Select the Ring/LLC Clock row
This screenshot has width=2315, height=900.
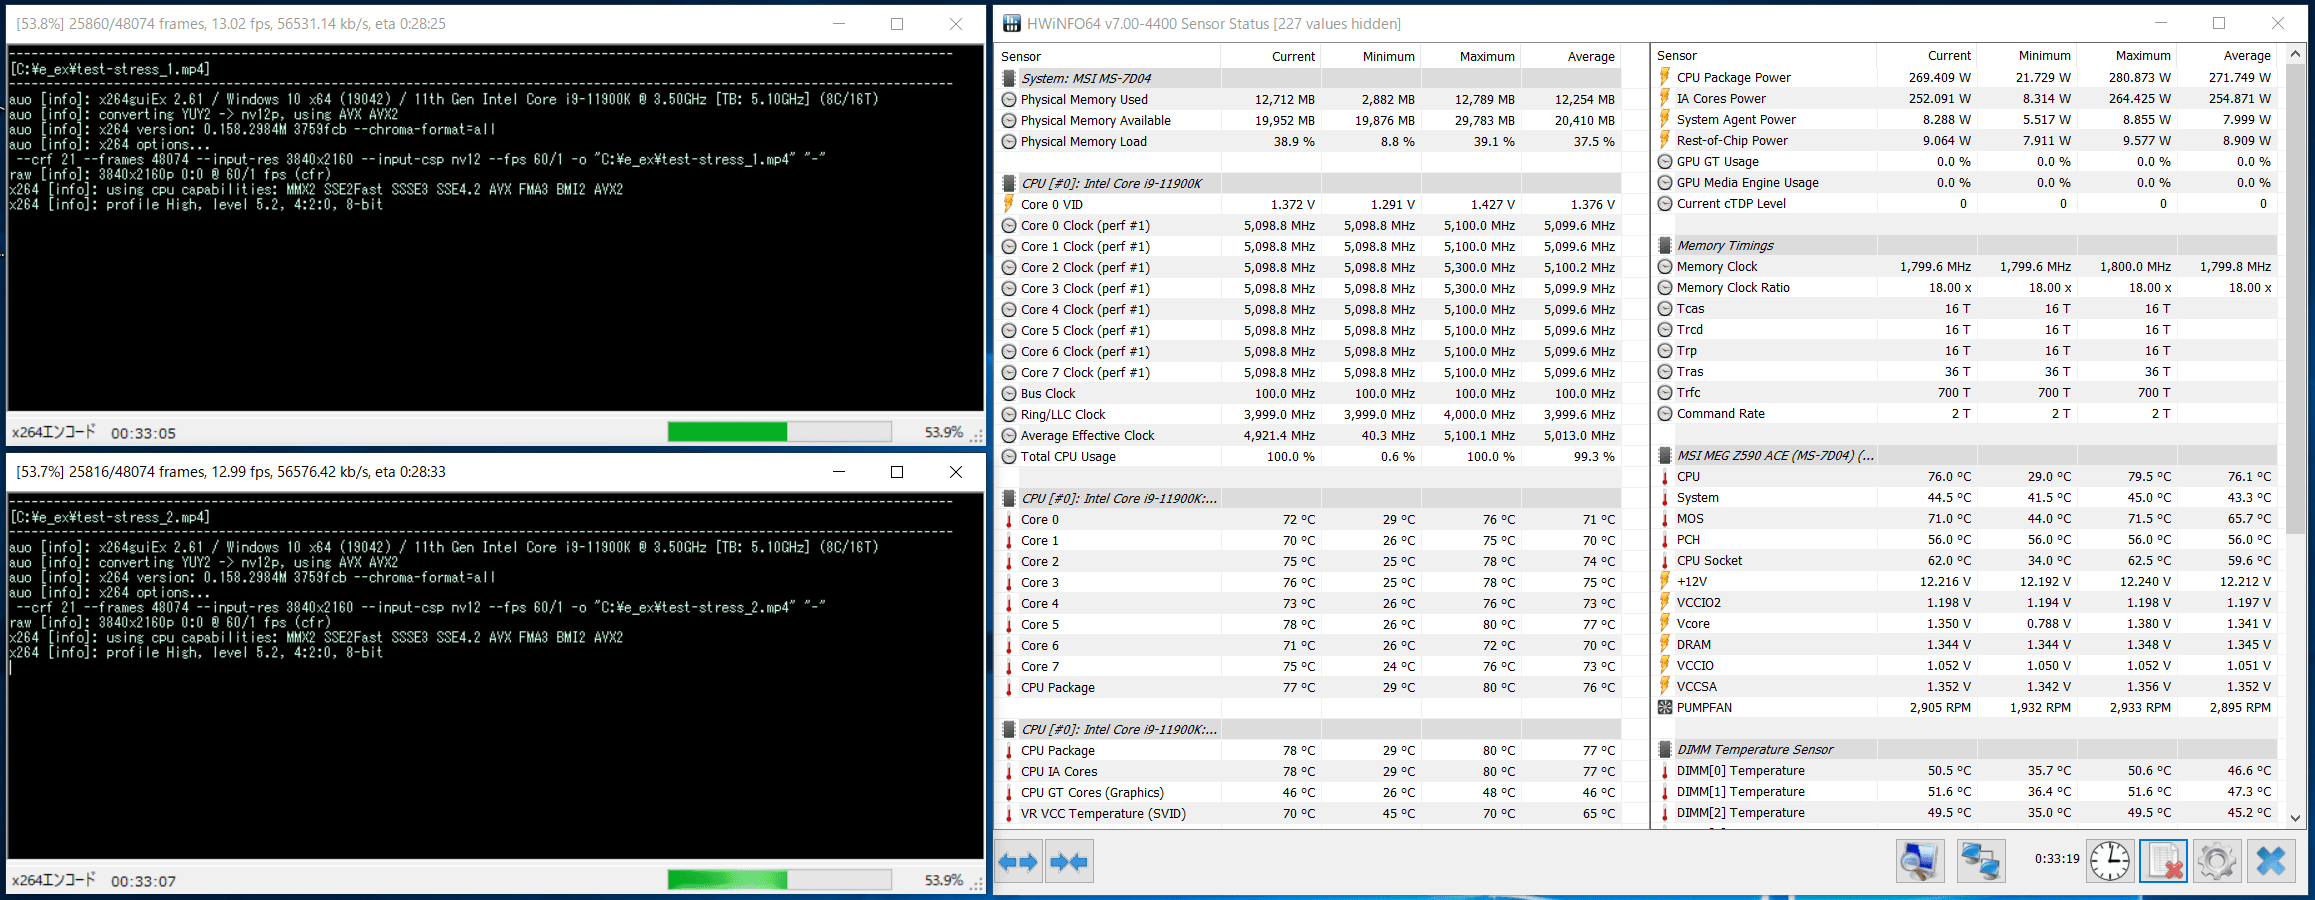tap(1309, 414)
